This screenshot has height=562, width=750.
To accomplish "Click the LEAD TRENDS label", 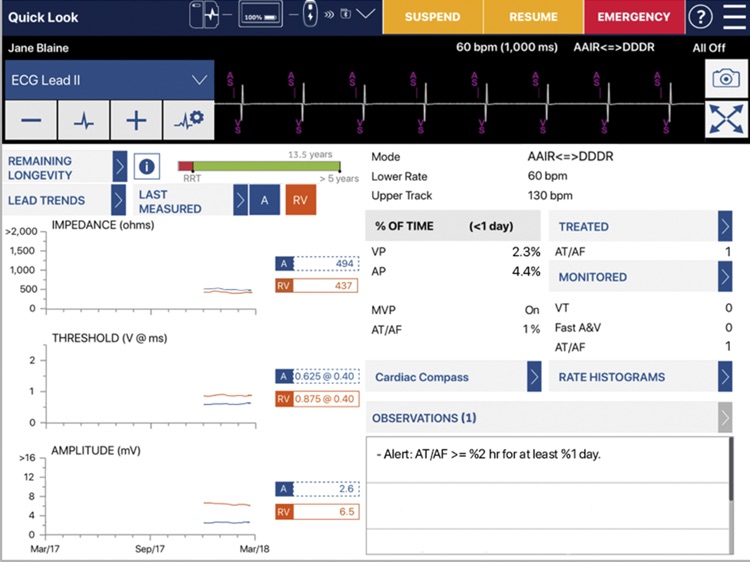I will [x=46, y=200].
